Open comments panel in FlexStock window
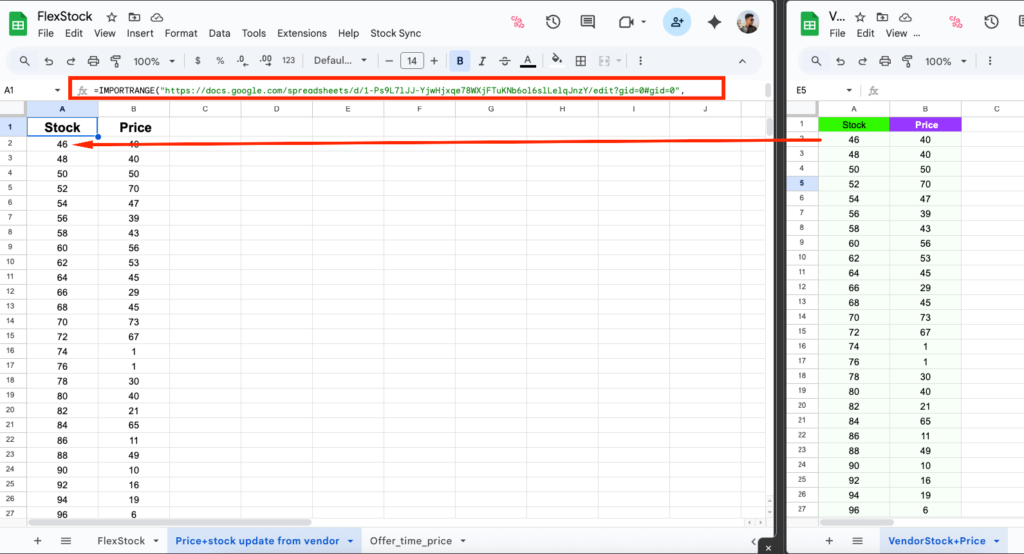Image resolution: width=1024 pixels, height=554 pixels. pos(588,22)
